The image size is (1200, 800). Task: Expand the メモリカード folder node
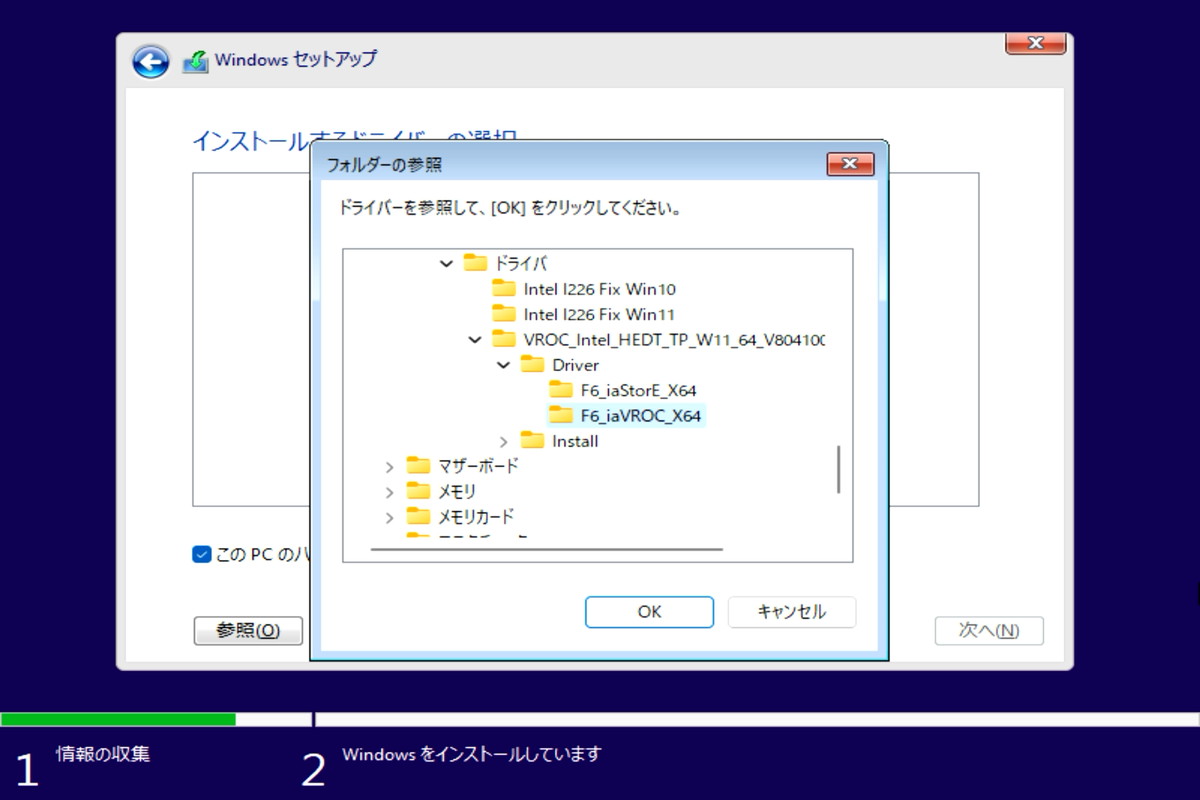[x=390, y=517]
